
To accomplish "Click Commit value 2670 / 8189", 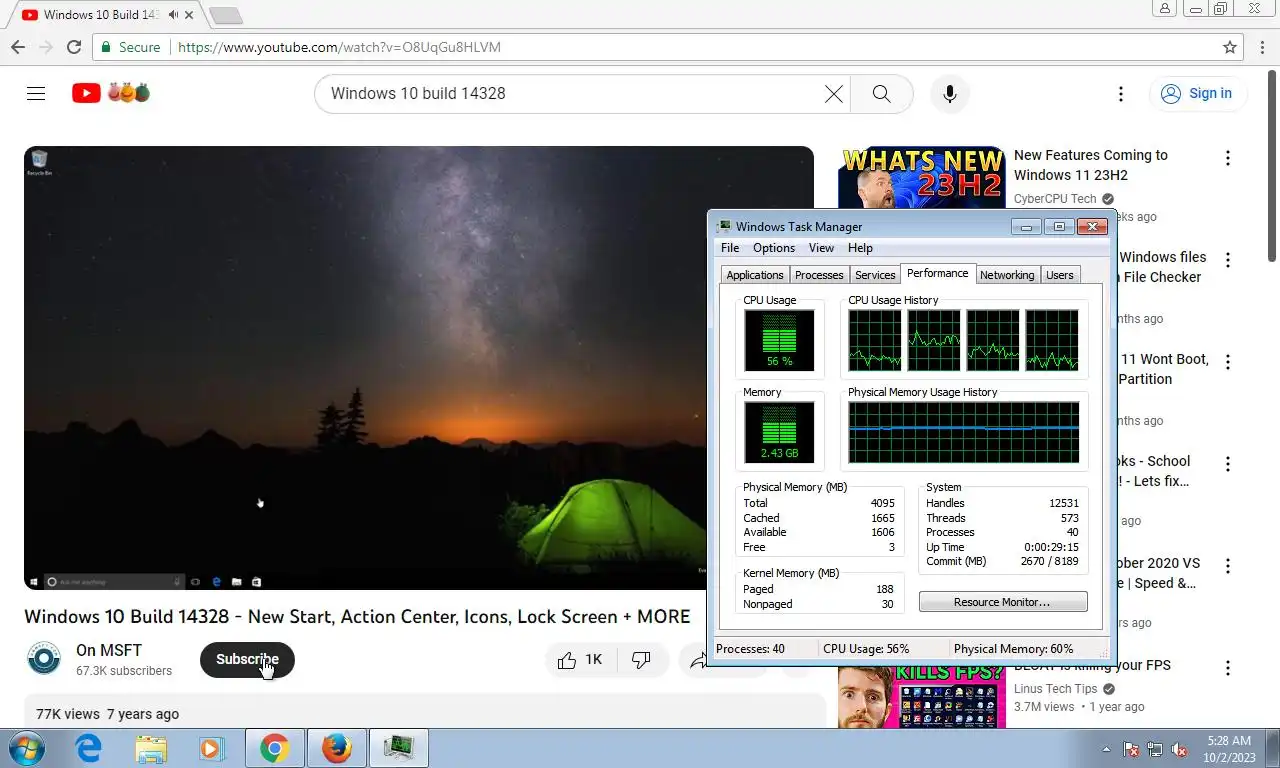I will [x=1049, y=561].
